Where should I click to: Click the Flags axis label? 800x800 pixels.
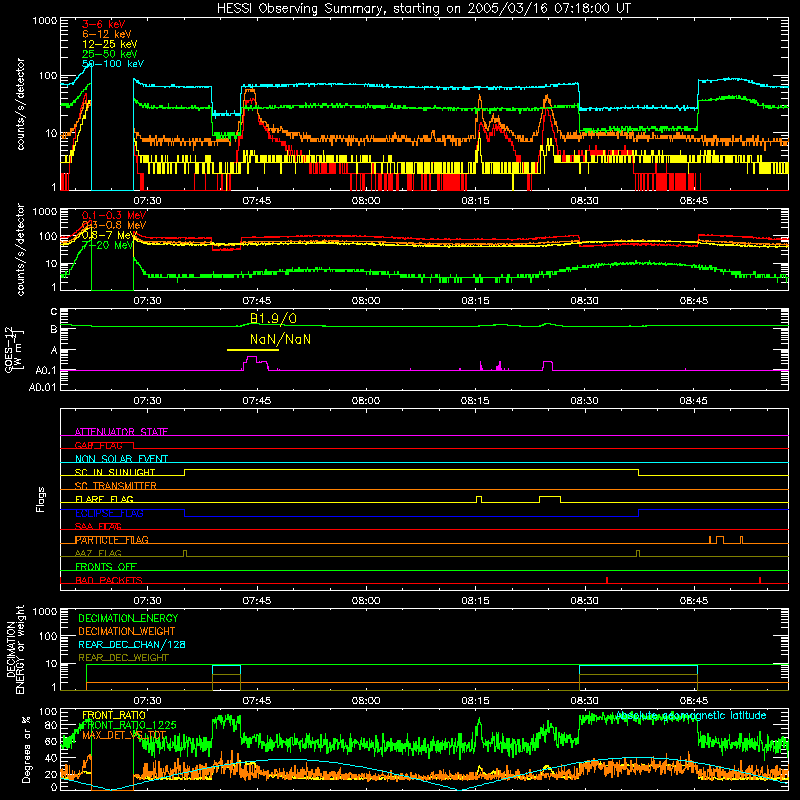click(40, 499)
